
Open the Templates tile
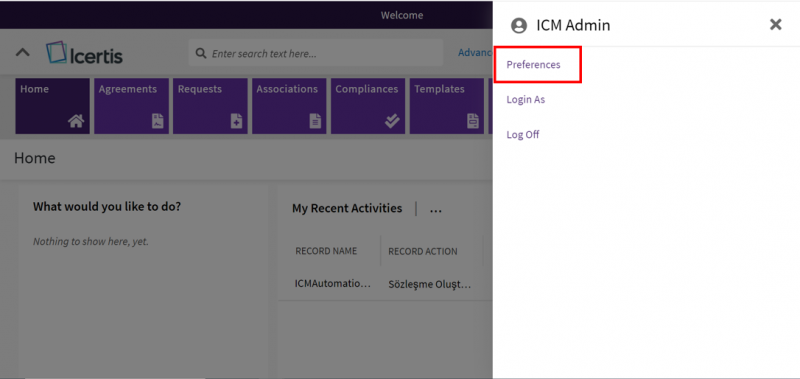pos(446,106)
